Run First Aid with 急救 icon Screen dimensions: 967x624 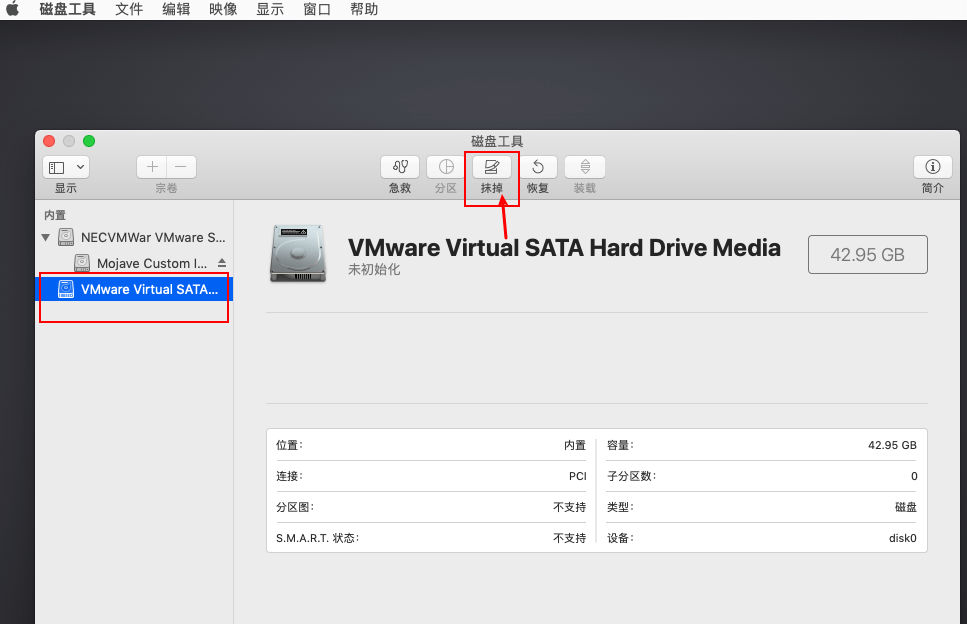400,167
